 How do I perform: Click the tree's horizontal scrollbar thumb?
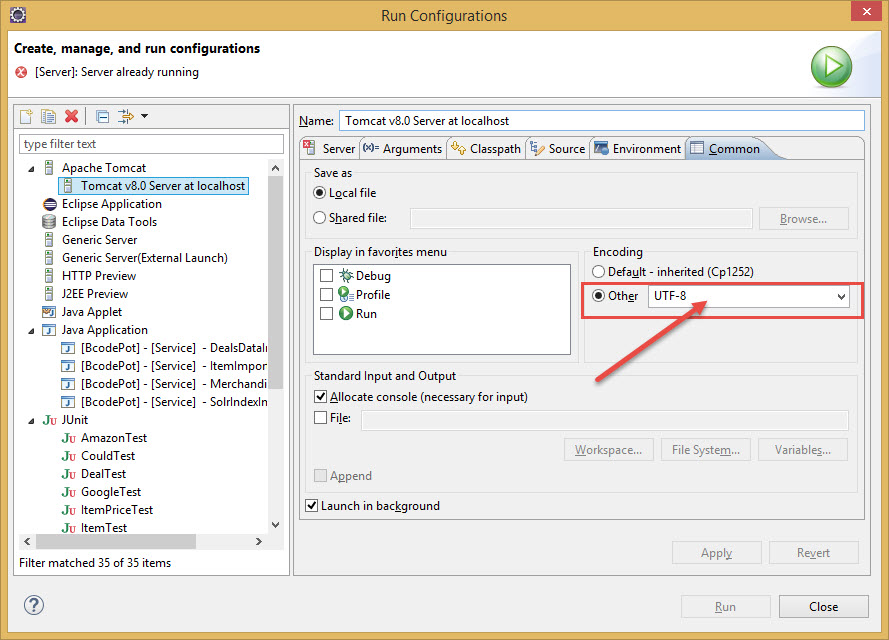[x=116, y=541]
